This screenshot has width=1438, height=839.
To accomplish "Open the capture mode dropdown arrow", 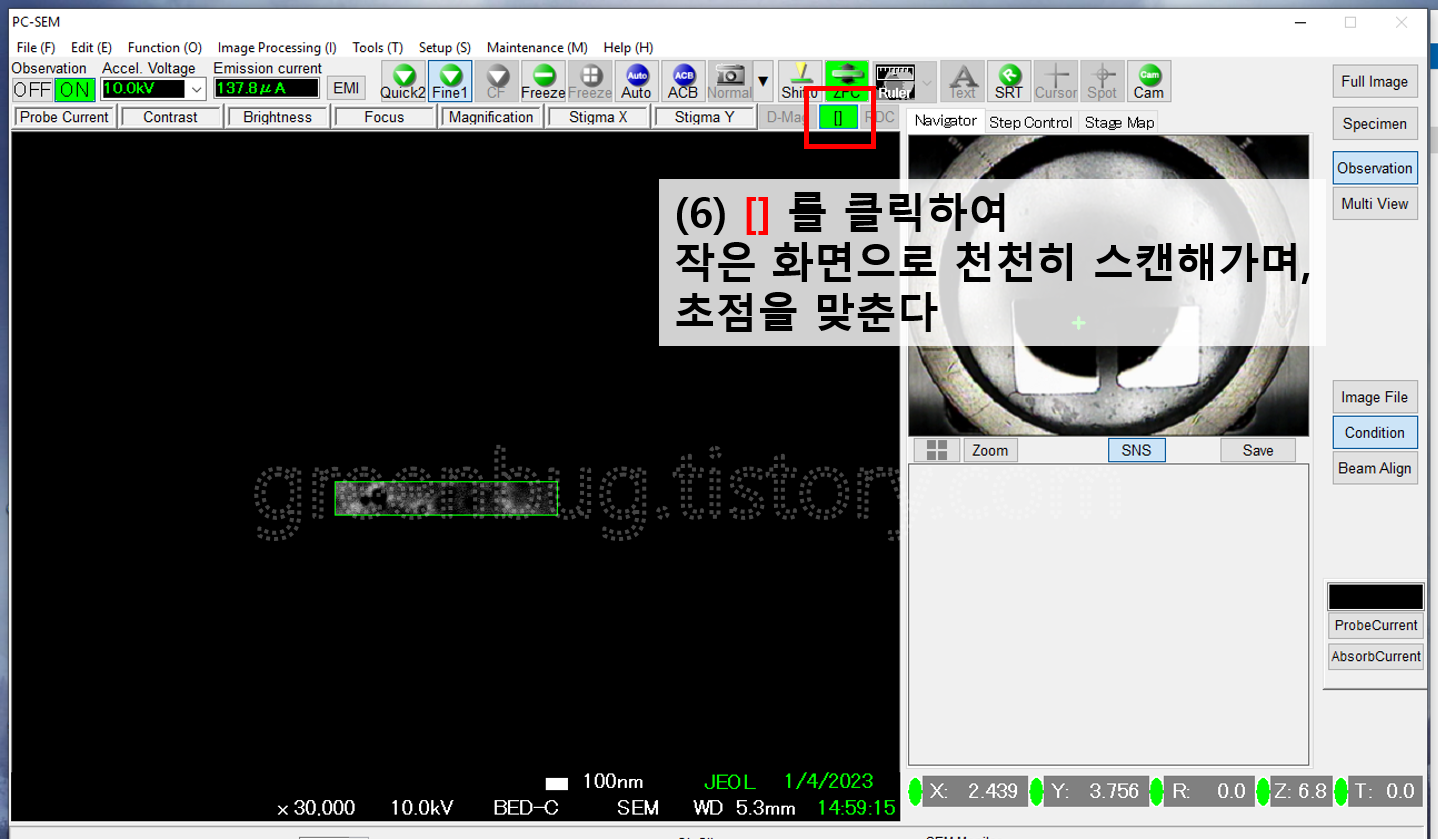I will pos(764,81).
